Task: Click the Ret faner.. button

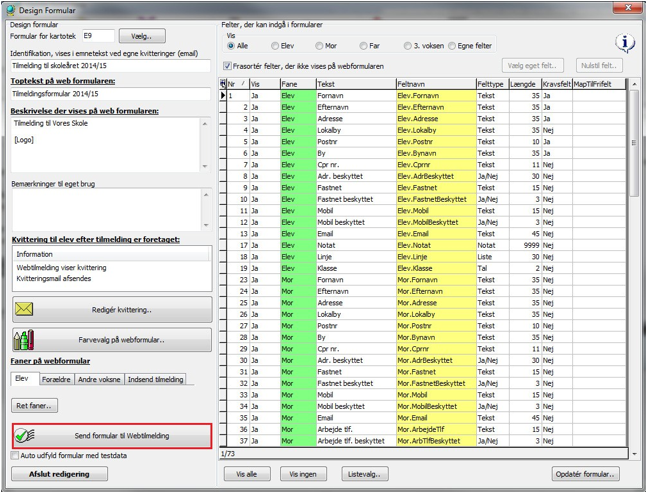Action: point(34,406)
